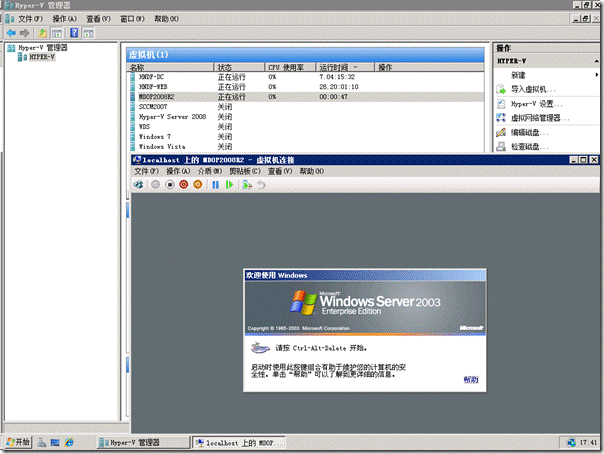Click the Forward arrow in Hyper-V Manager toolbar
Screen dimensions: 604x454
[25, 33]
